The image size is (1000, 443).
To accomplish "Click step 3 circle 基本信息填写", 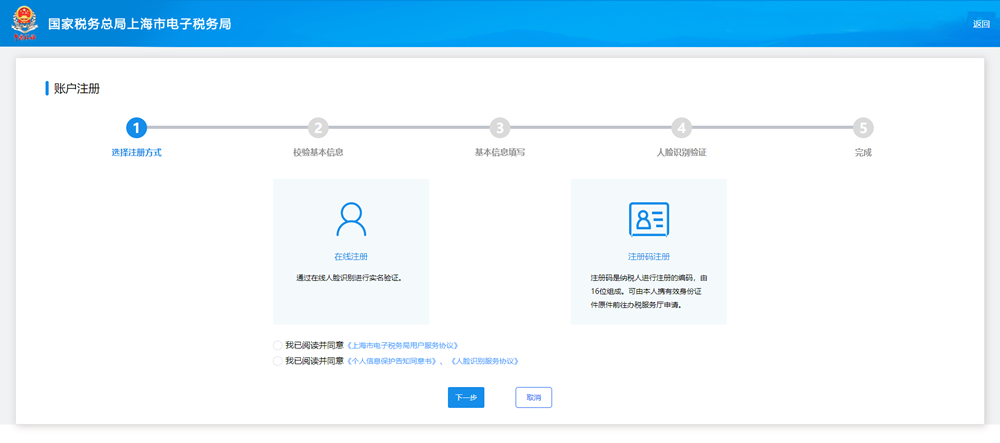I will pos(499,128).
